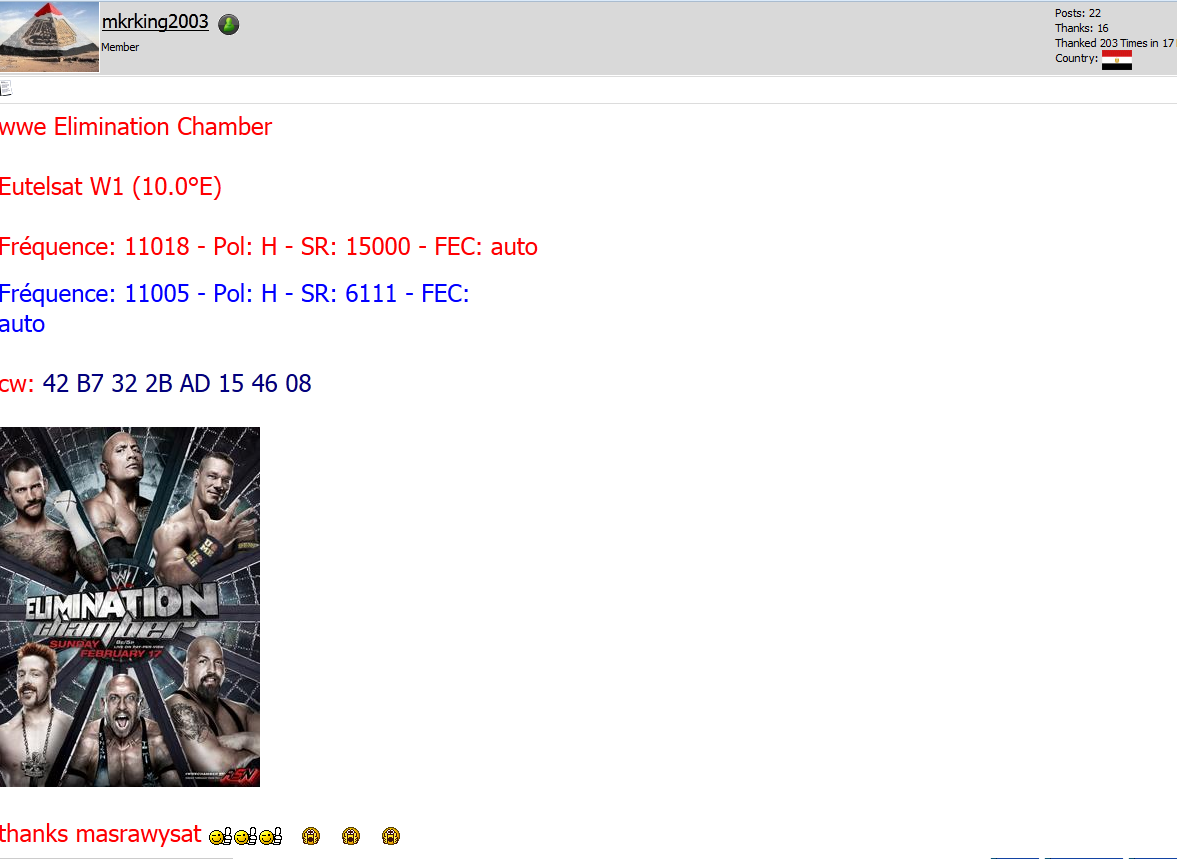The width and height of the screenshot is (1177, 859).
Task: Open the Elimination Chamber poster image
Action: click(130, 607)
